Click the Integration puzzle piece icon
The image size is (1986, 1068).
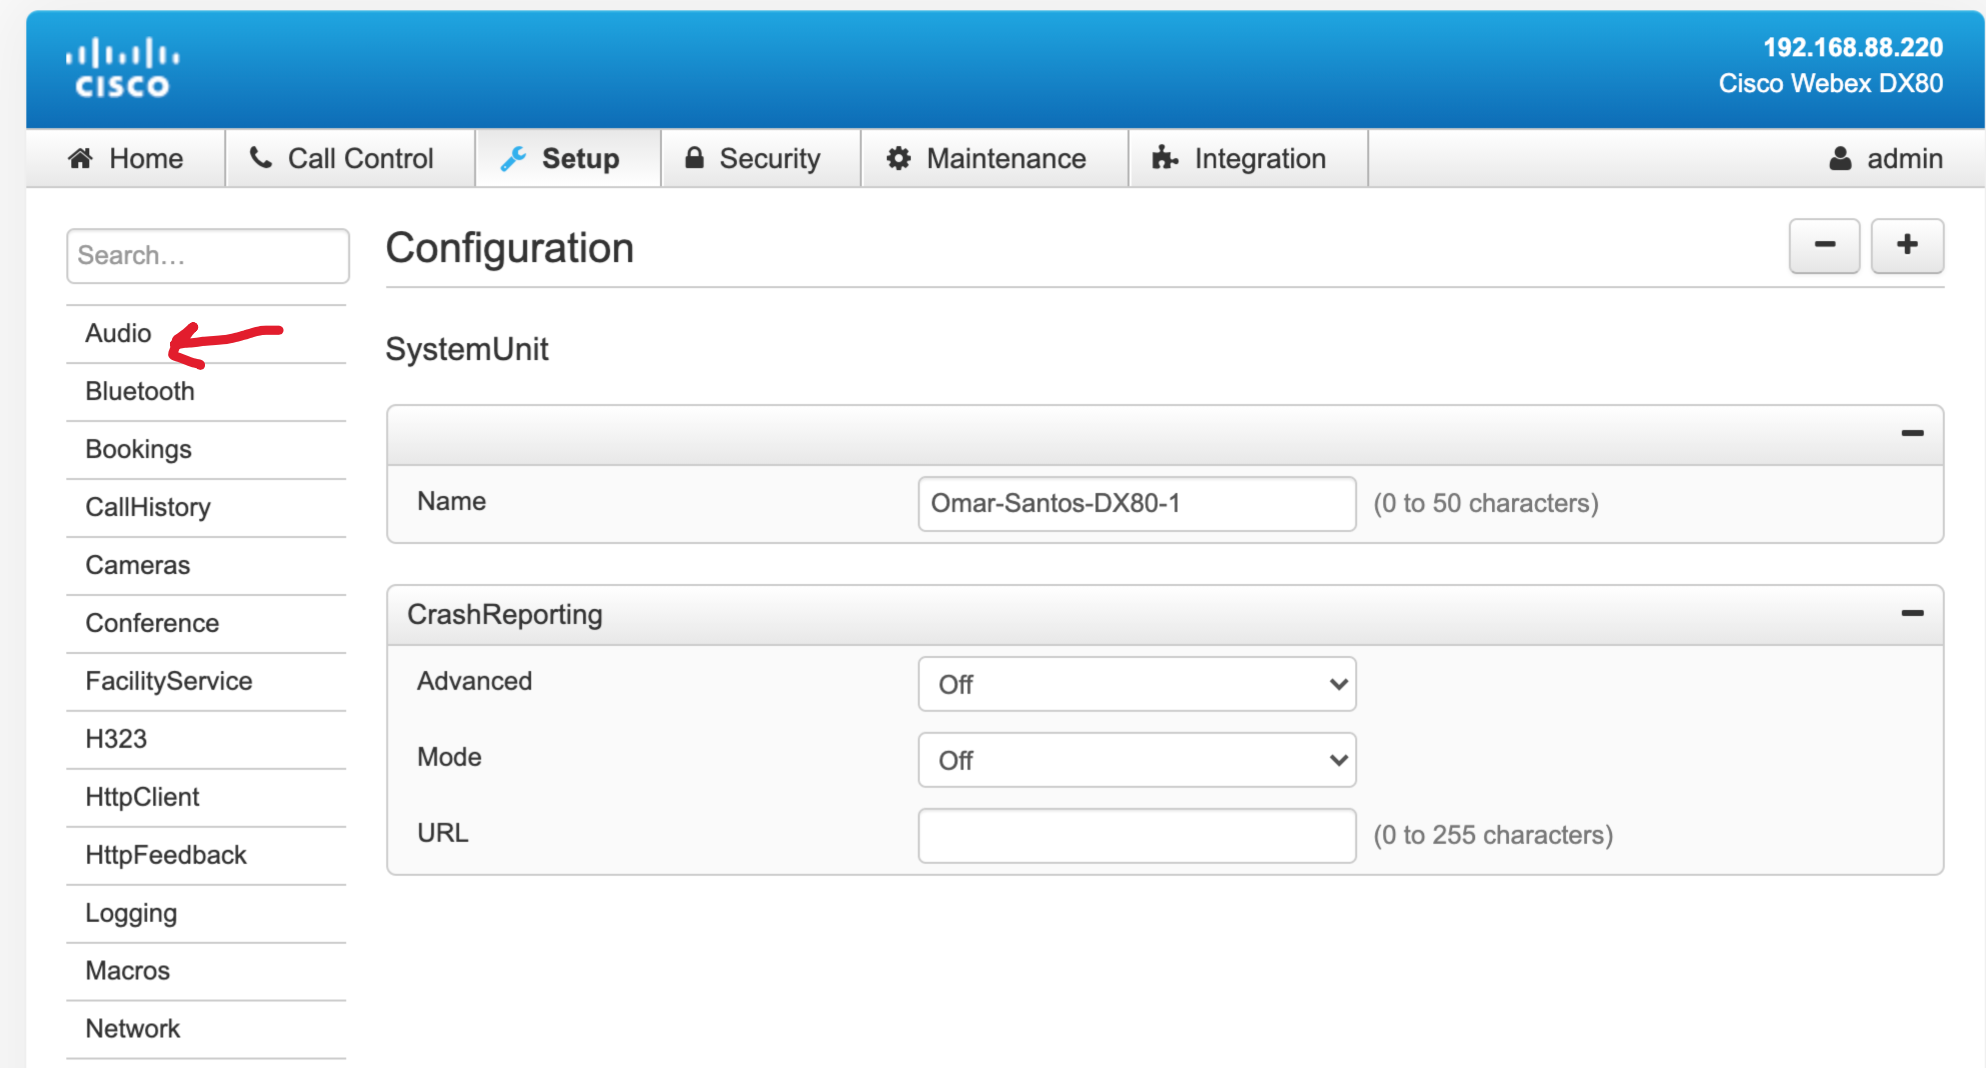pyautogui.click(x=1165, y=158)
